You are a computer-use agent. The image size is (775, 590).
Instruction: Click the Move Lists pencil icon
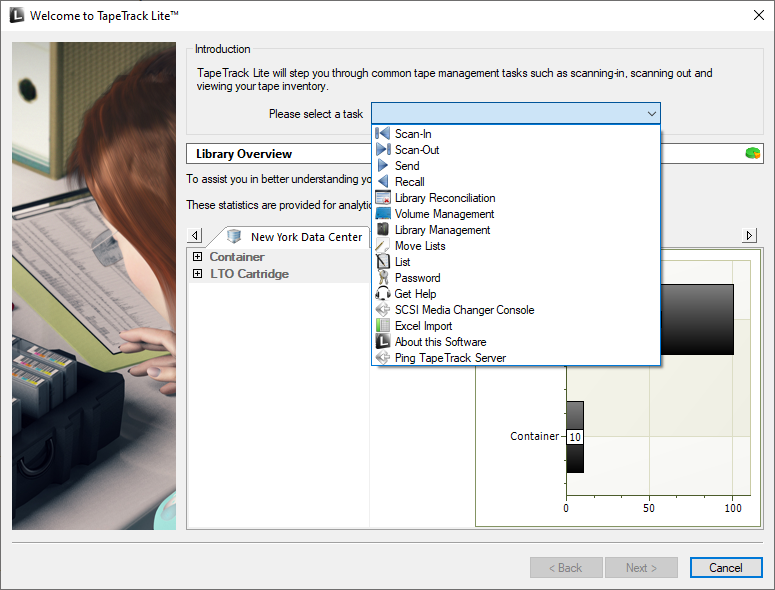point(383,245)
